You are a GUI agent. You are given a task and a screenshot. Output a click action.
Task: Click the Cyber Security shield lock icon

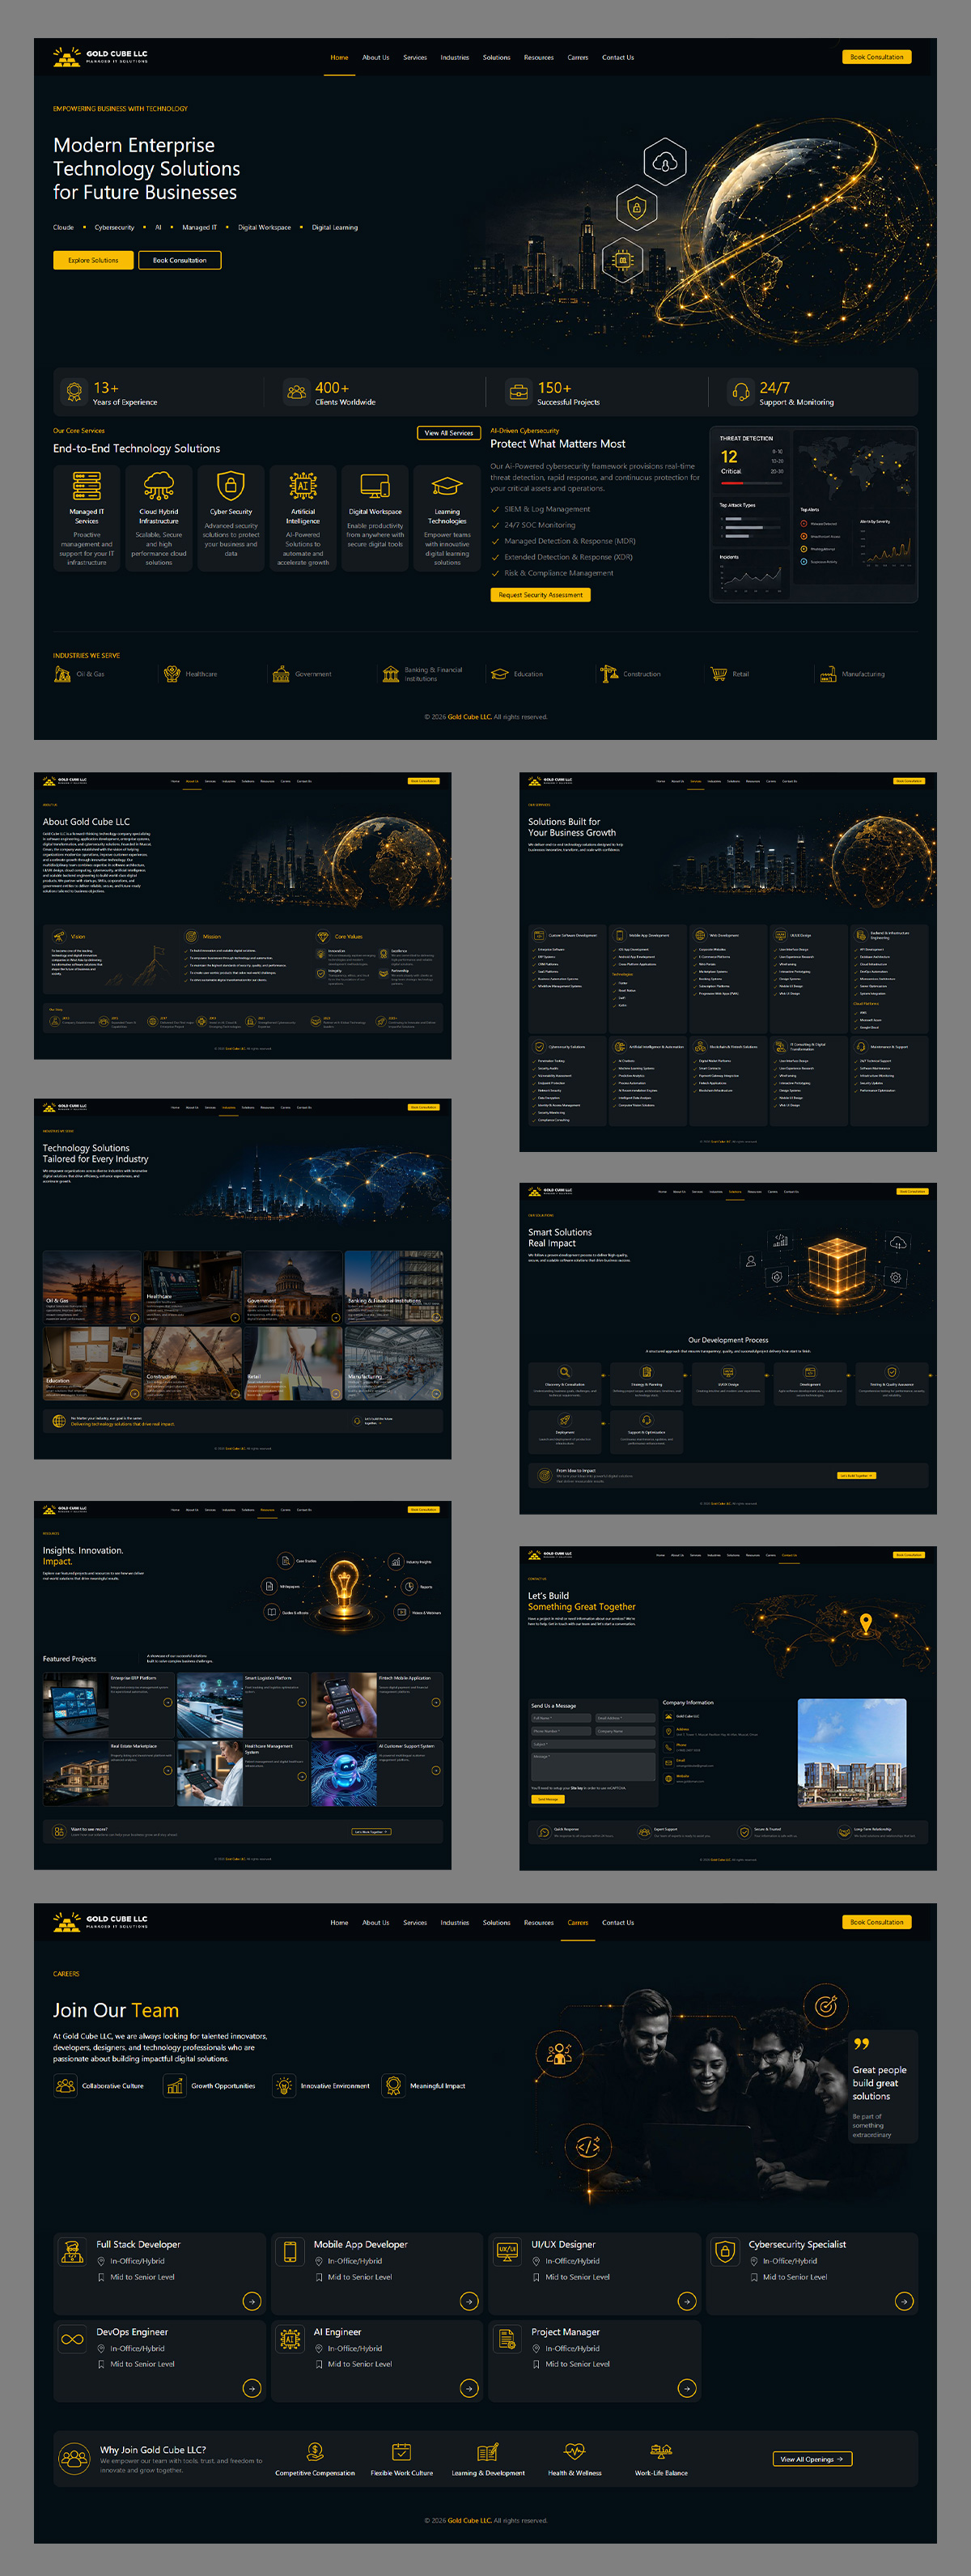point(231,486)
